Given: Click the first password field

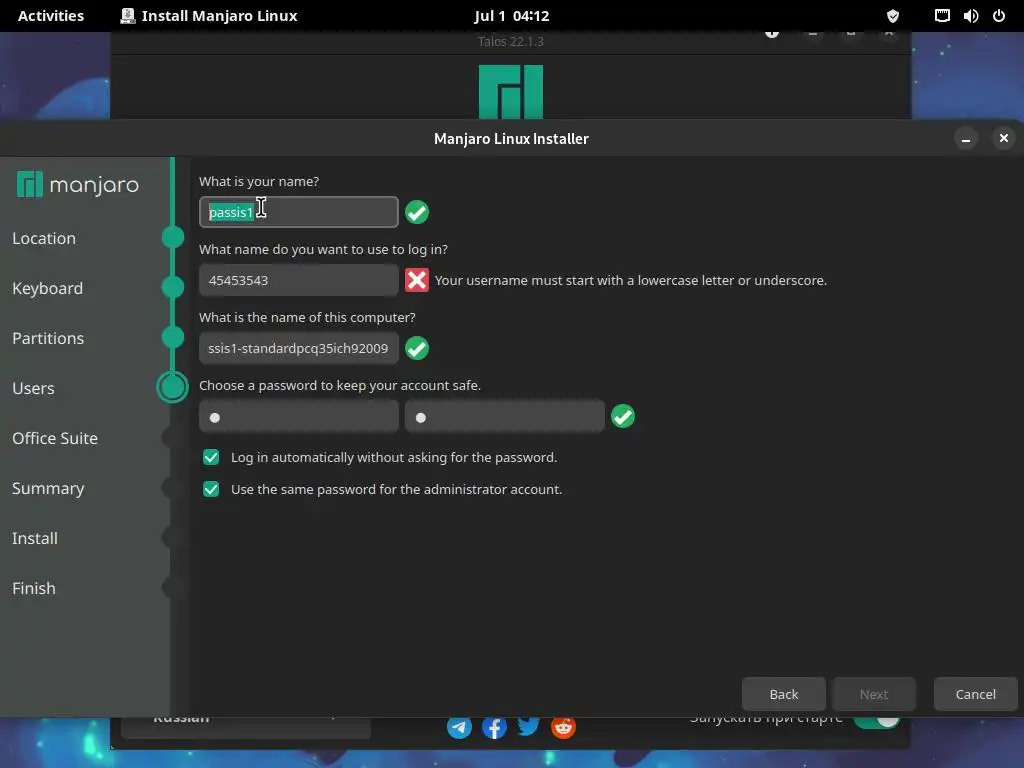Looking at the screenshot, I should tap(298, 417).
